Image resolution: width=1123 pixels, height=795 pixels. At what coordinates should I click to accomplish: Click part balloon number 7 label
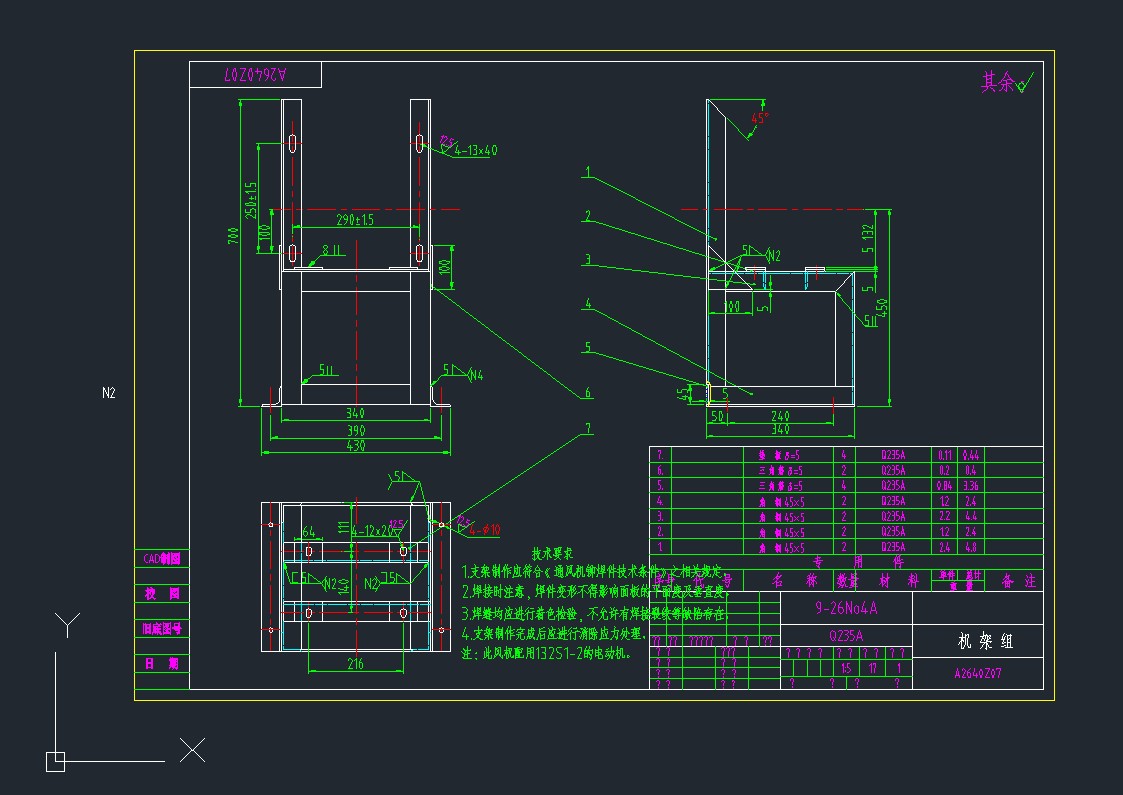[588, 428]
